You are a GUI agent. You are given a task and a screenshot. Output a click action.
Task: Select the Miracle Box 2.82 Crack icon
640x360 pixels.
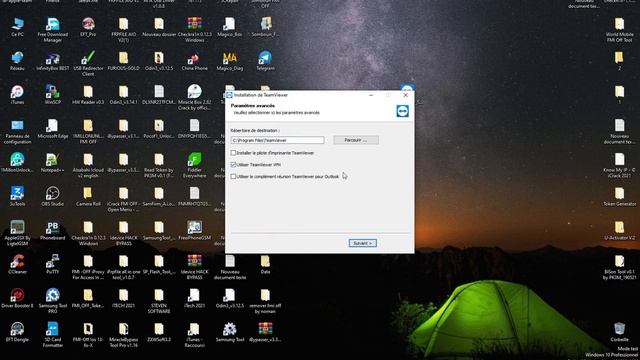coord(194,98)
